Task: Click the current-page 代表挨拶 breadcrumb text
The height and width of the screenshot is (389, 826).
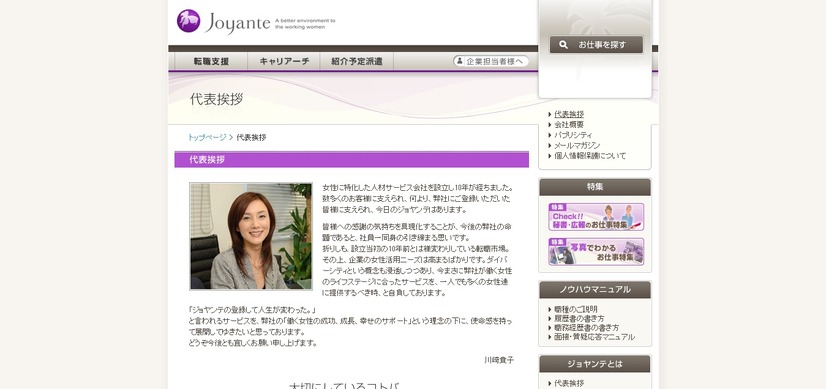Action: point(251,138)
